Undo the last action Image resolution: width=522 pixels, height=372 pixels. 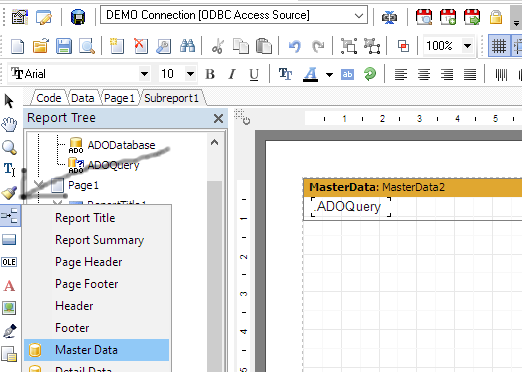pyautogui.click(x=295, y=46)
